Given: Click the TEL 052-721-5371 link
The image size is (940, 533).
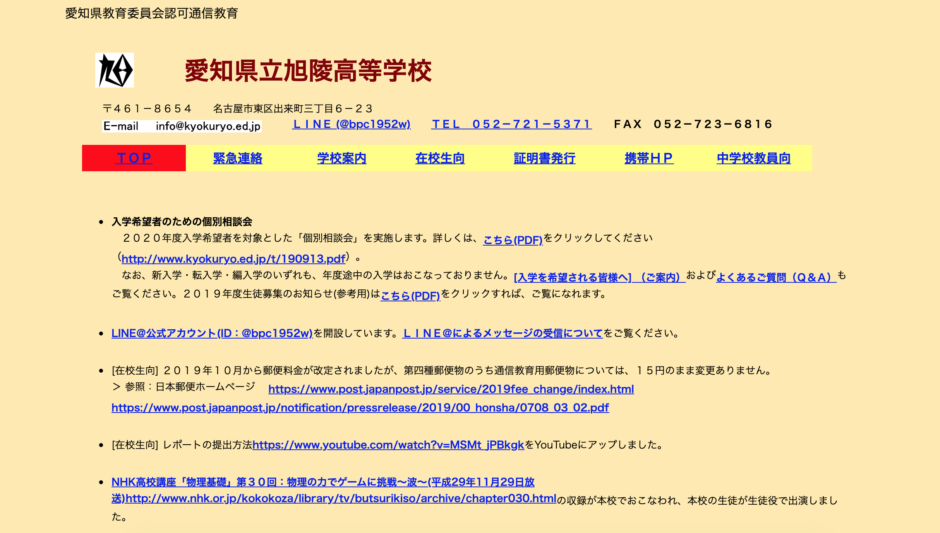Looking at the screenshot, I should [x=511, y=125].
